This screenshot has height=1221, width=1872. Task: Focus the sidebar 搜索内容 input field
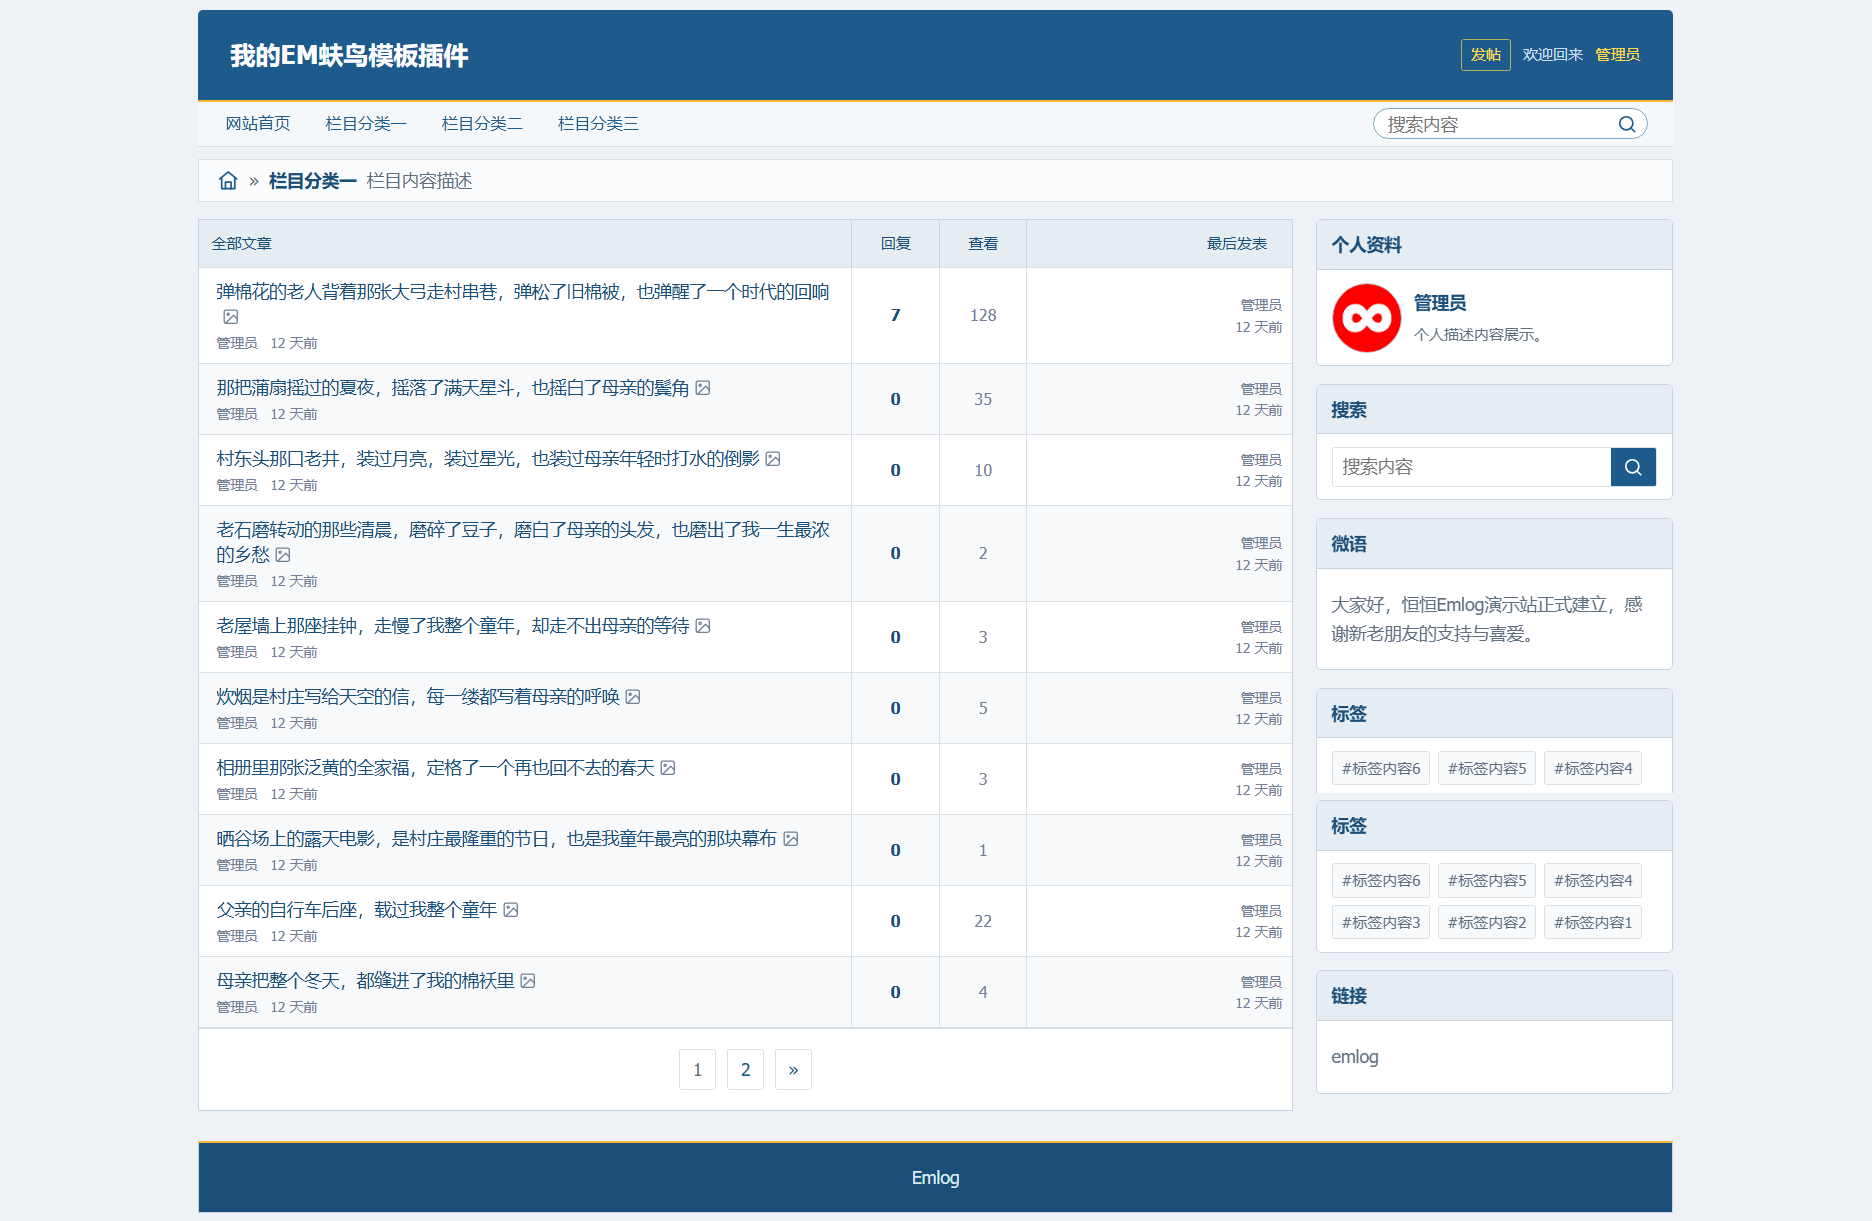point(1472,467)
